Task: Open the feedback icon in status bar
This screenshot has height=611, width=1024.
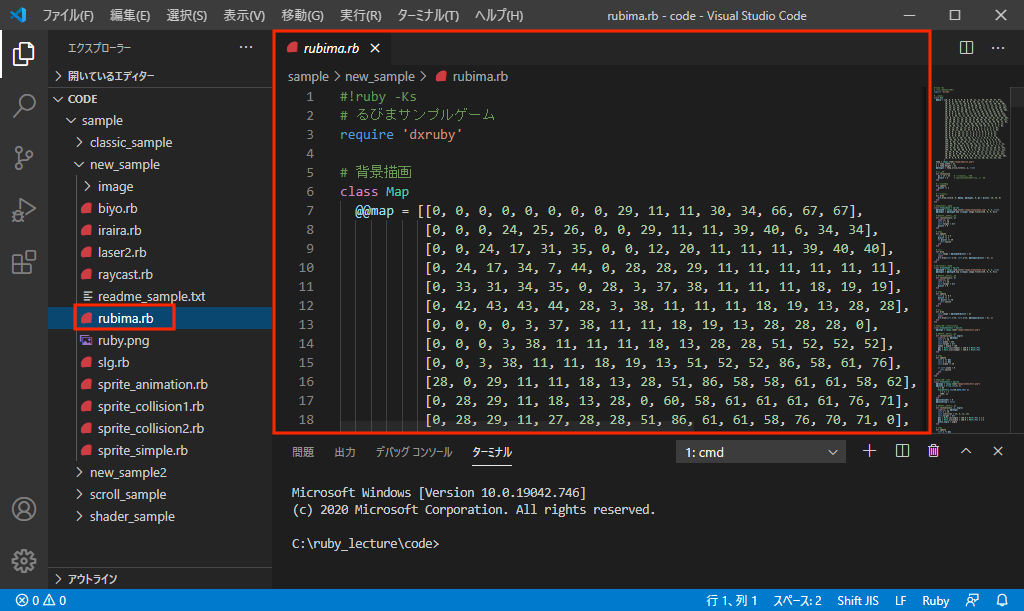Action: coord(972,601)
